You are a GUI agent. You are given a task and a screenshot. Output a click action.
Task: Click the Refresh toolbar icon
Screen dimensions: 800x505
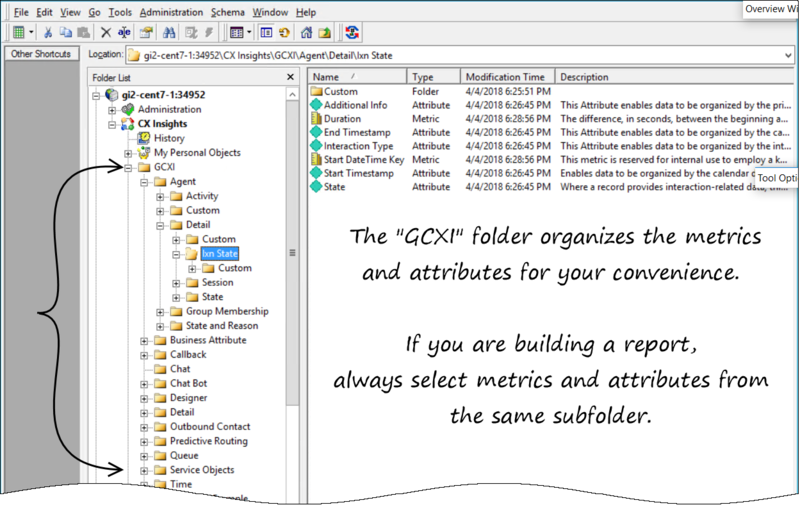pyautogui.click(x=285, y=32)
